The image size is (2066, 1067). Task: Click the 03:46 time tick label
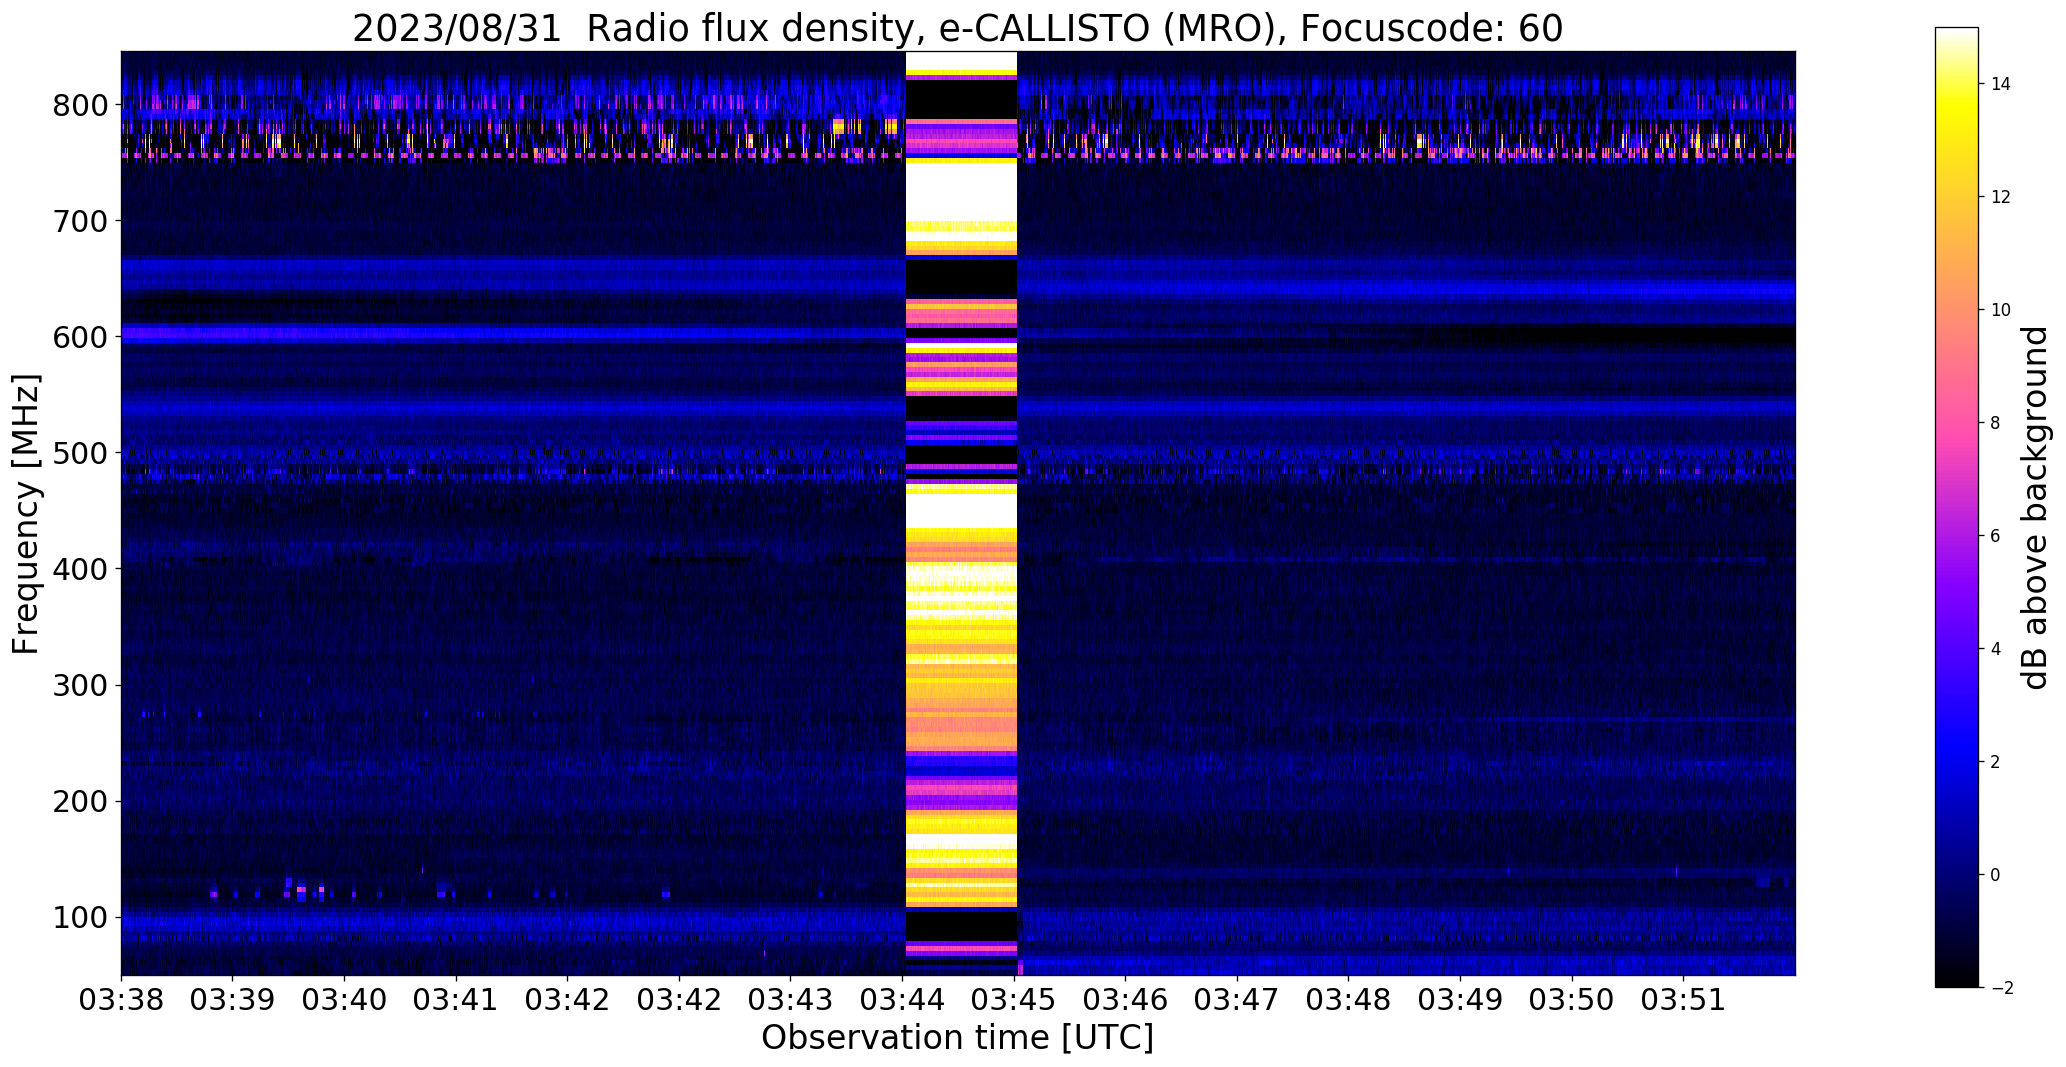tap(1126, 1001)
